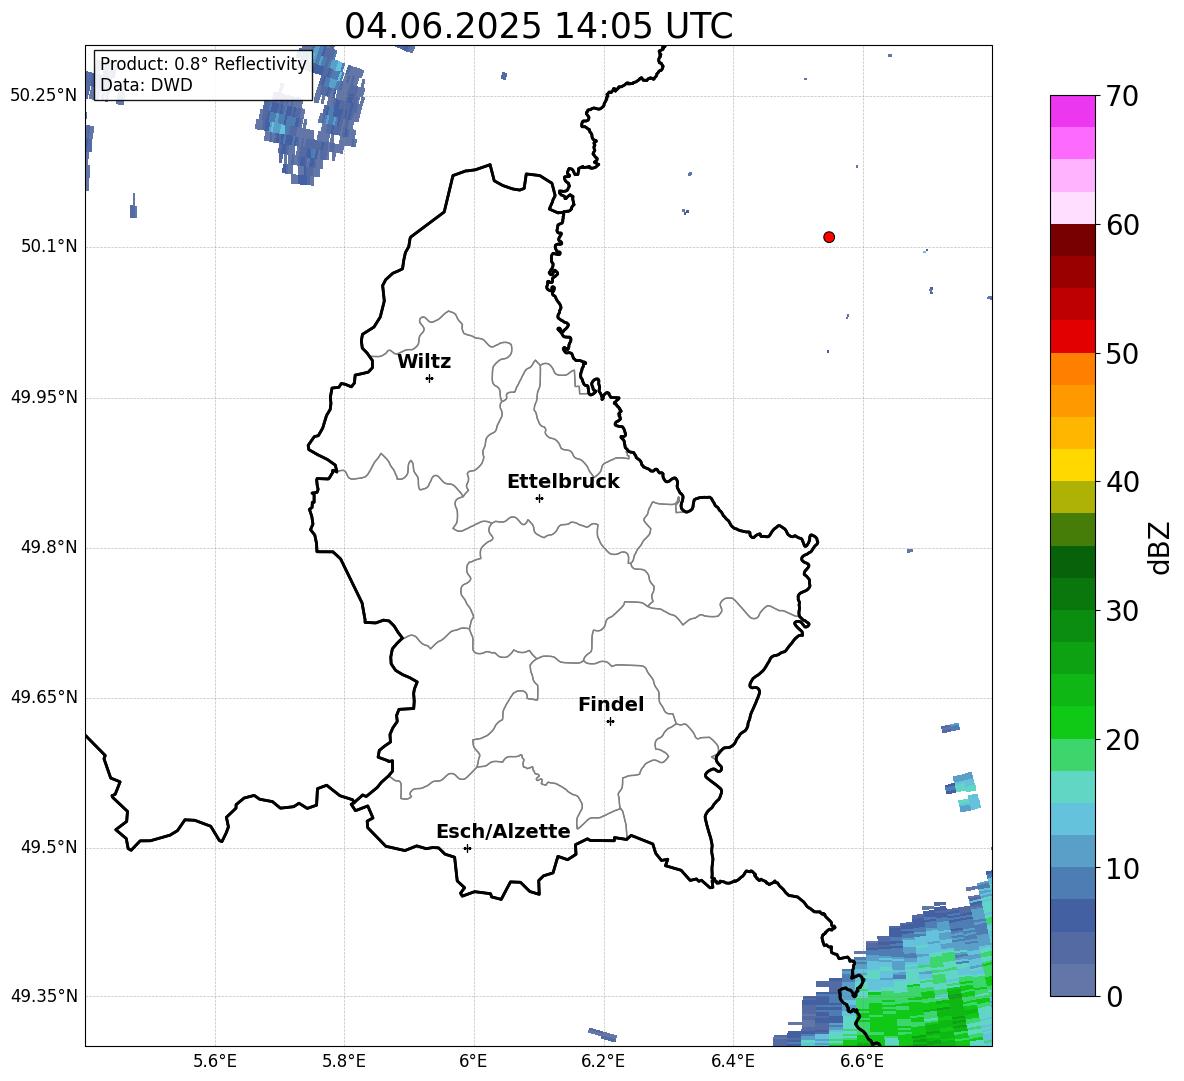Click the 6°E longitude label
1184x1081 pixels.
coord(473,1061)
